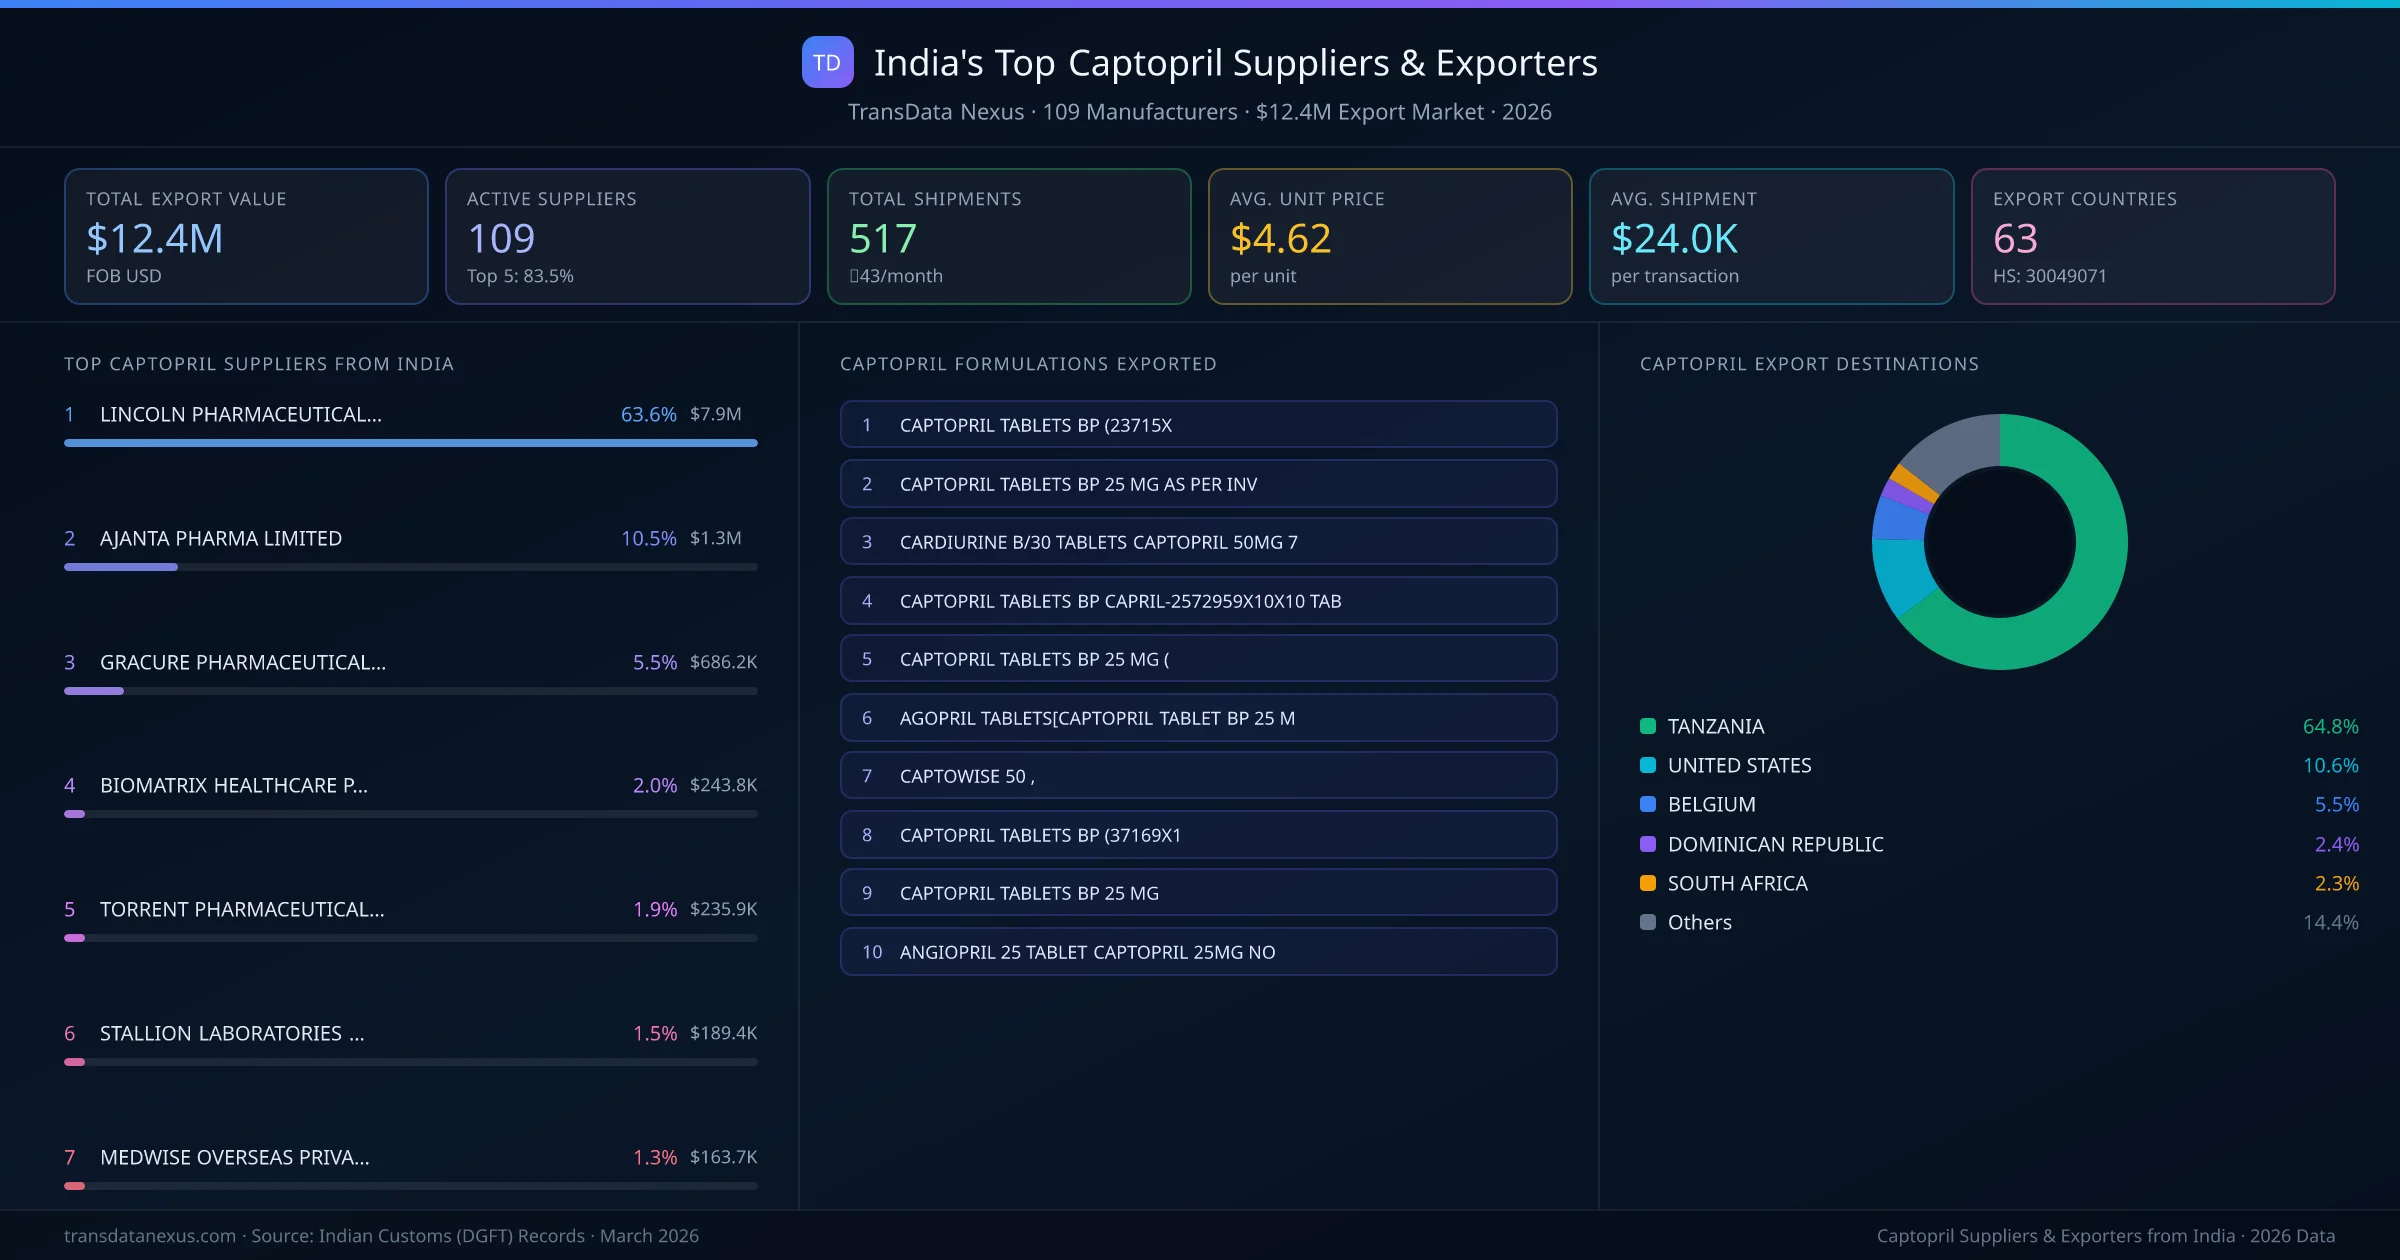Click the gray Others legend marker
The height and width of the screenshot is (1260, 2400).
click(1646, 922)
